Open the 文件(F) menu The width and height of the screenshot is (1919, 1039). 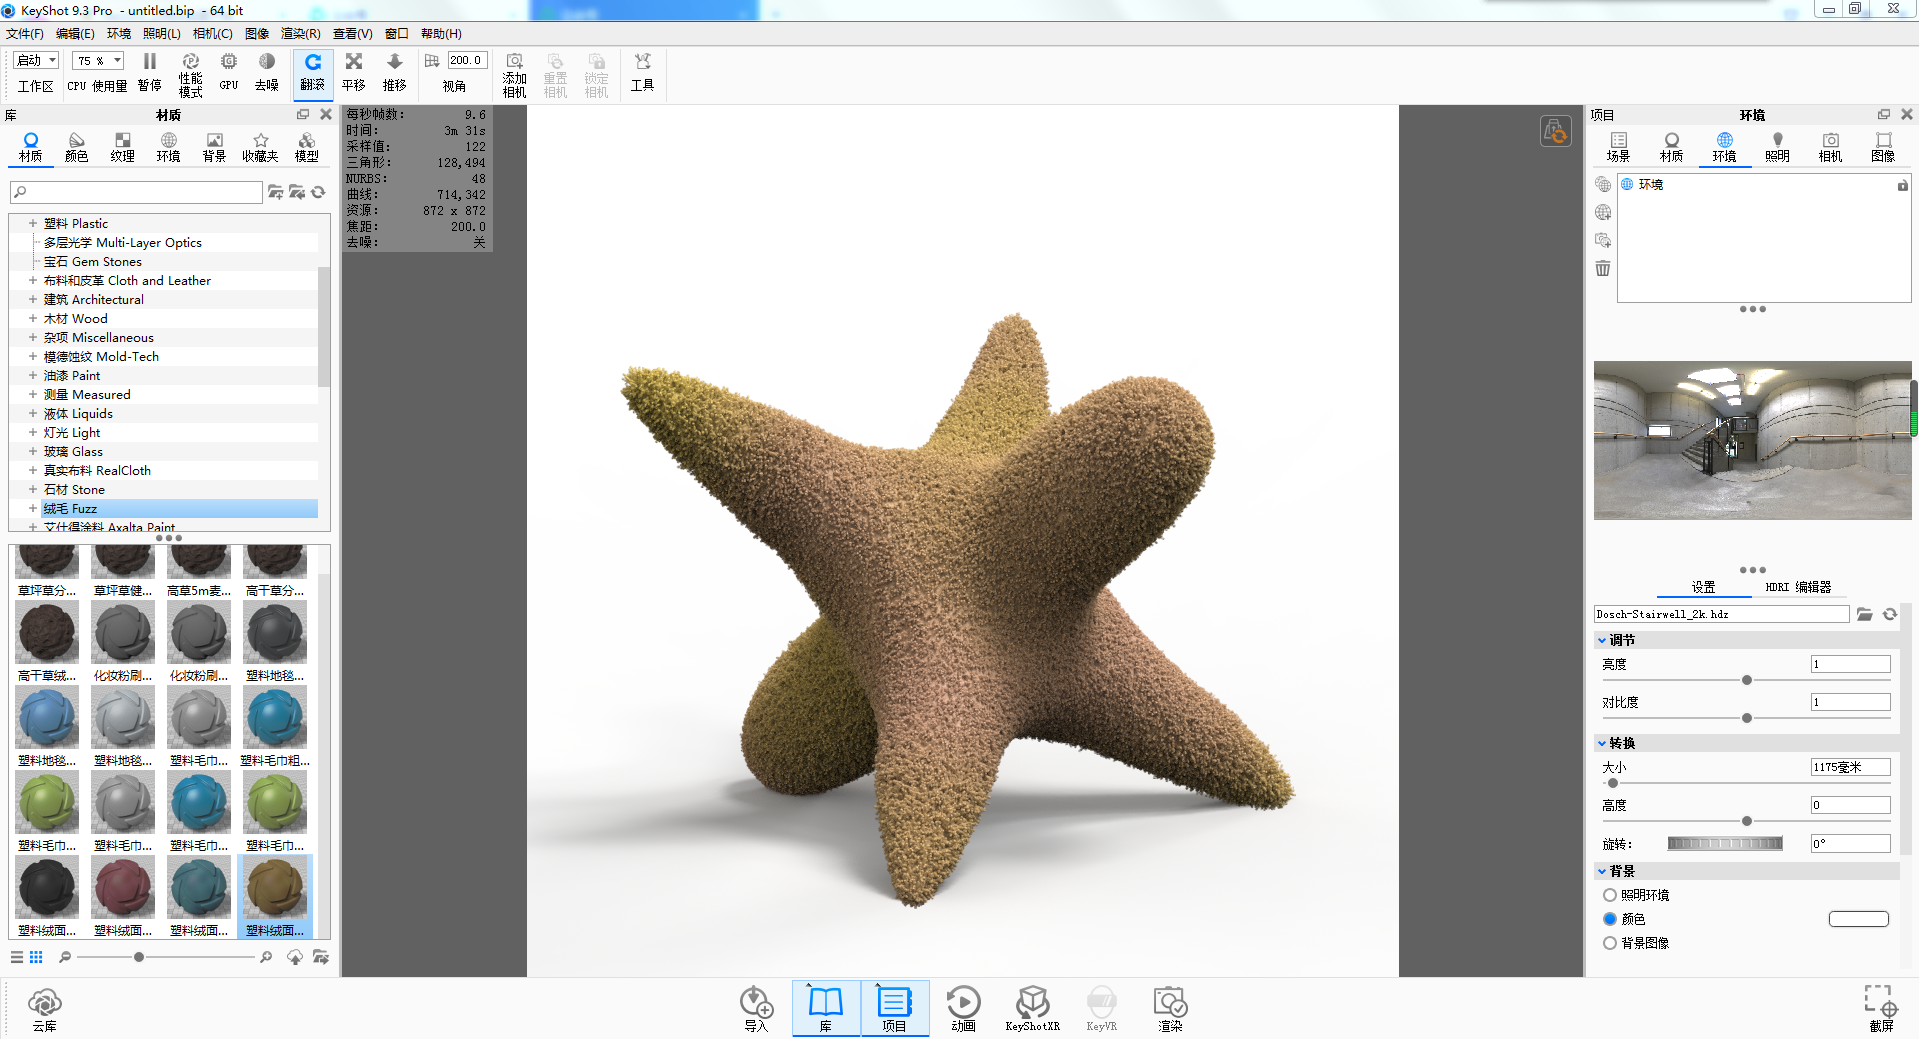point(25,34)
